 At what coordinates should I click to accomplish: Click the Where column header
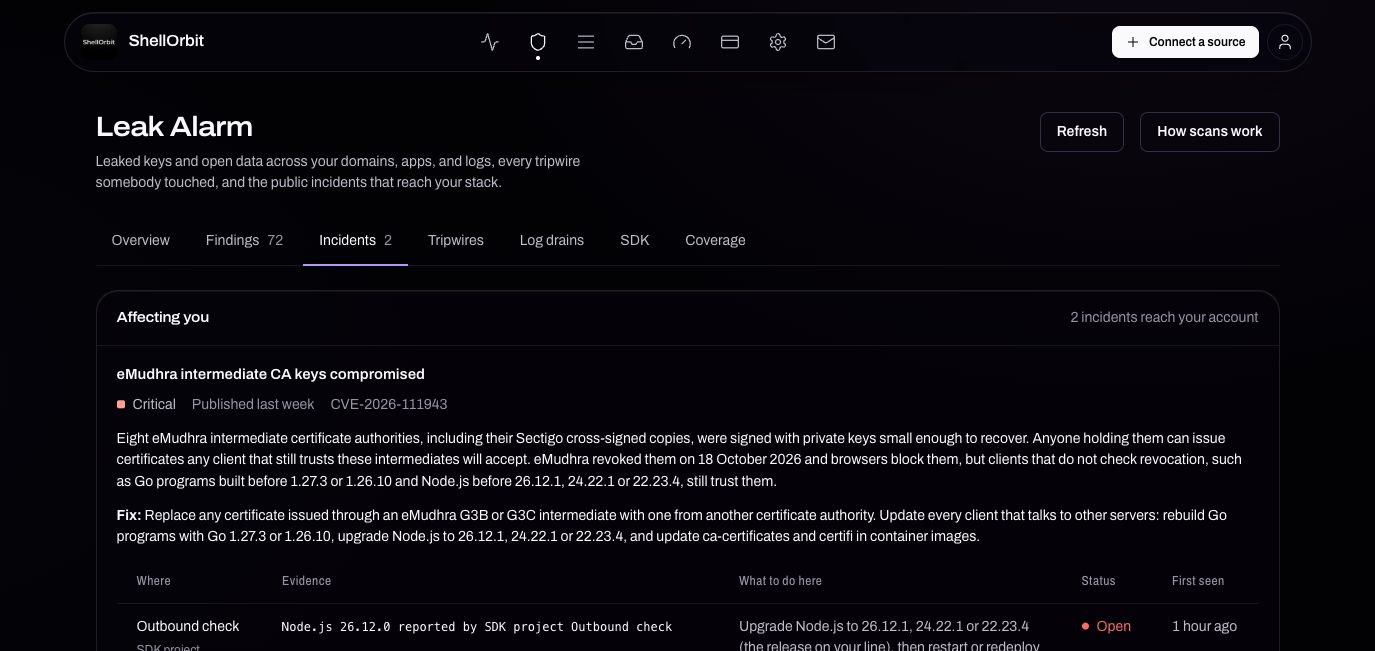[154, 581]
